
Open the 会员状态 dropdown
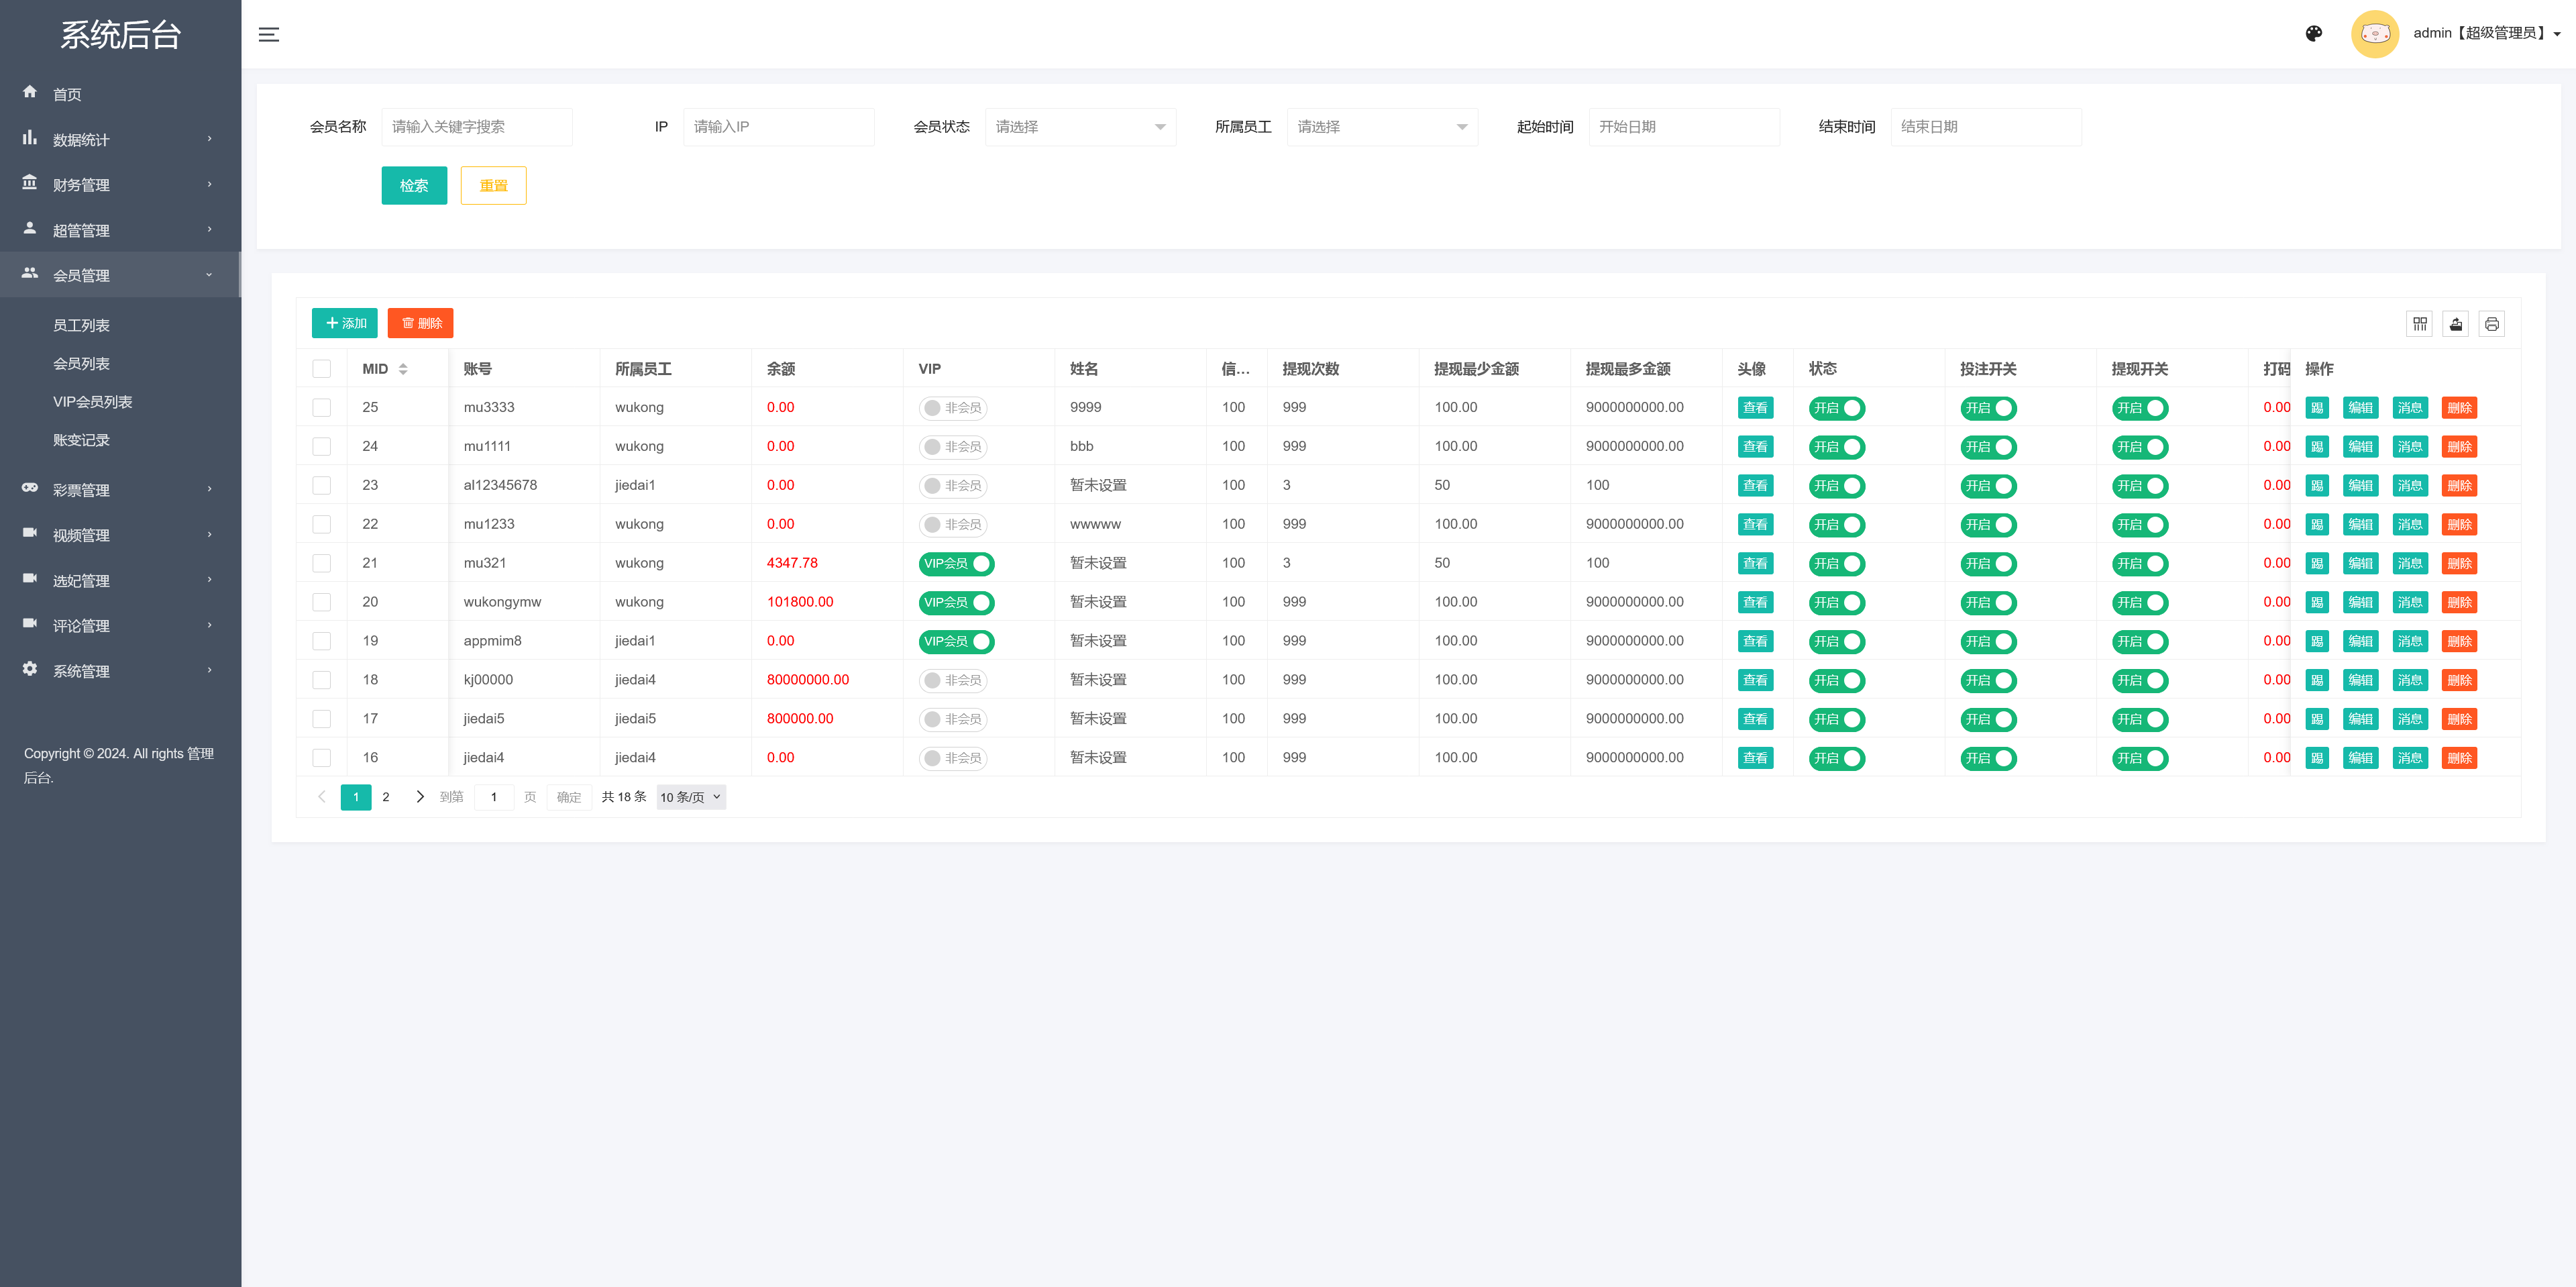1080,127
